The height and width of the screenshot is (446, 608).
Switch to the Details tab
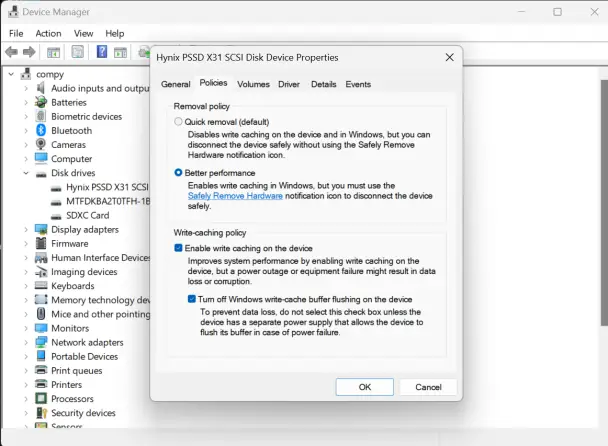[x=323, y=84]
